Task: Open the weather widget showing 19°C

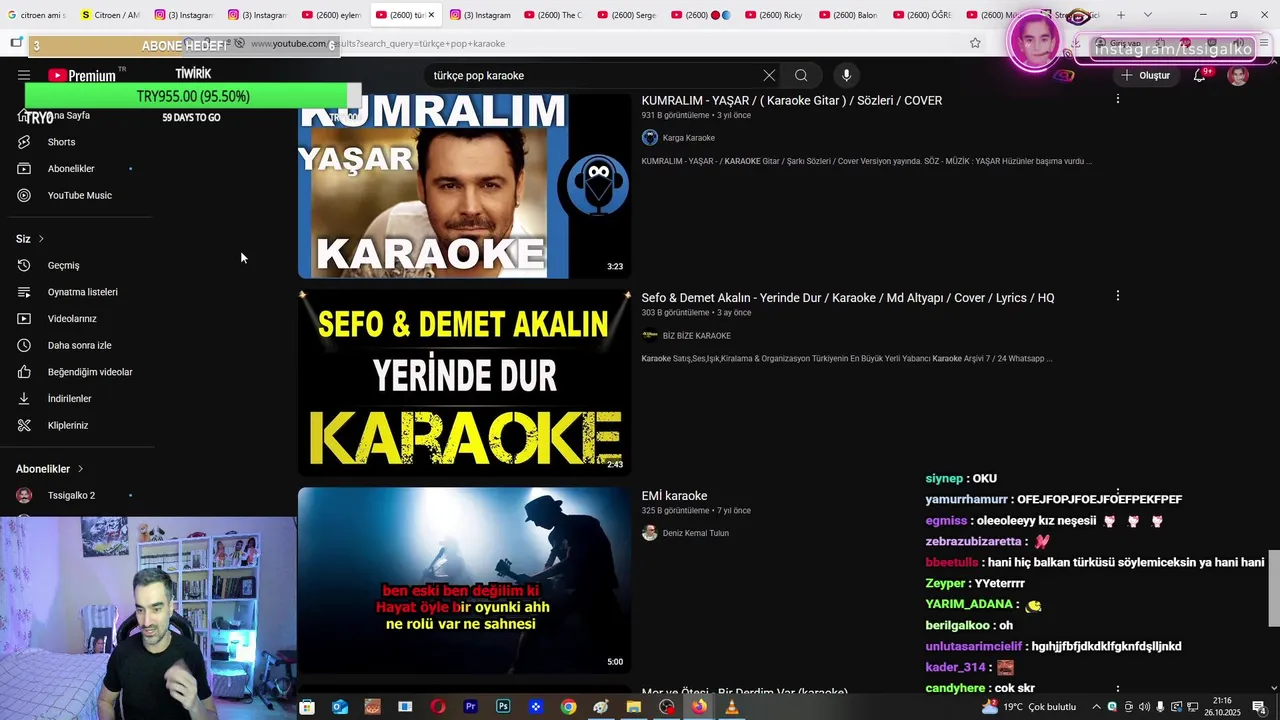Action: pos(1029,707)
